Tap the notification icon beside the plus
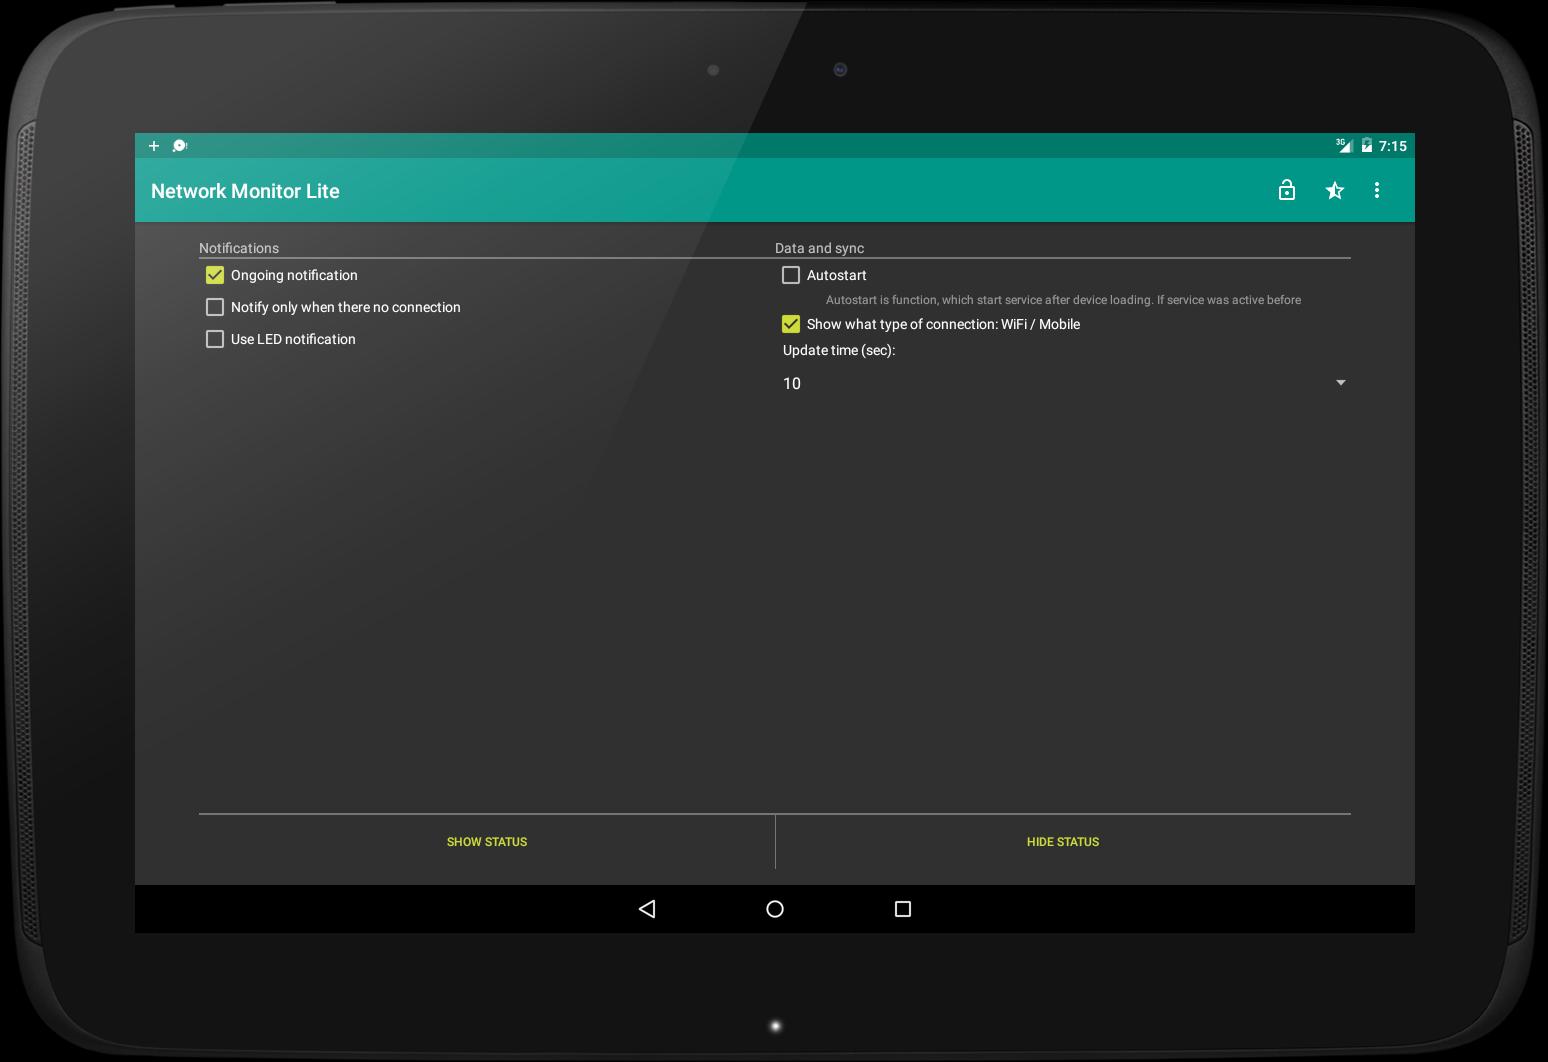1548x1062 pixels. (x=180, y=146)
